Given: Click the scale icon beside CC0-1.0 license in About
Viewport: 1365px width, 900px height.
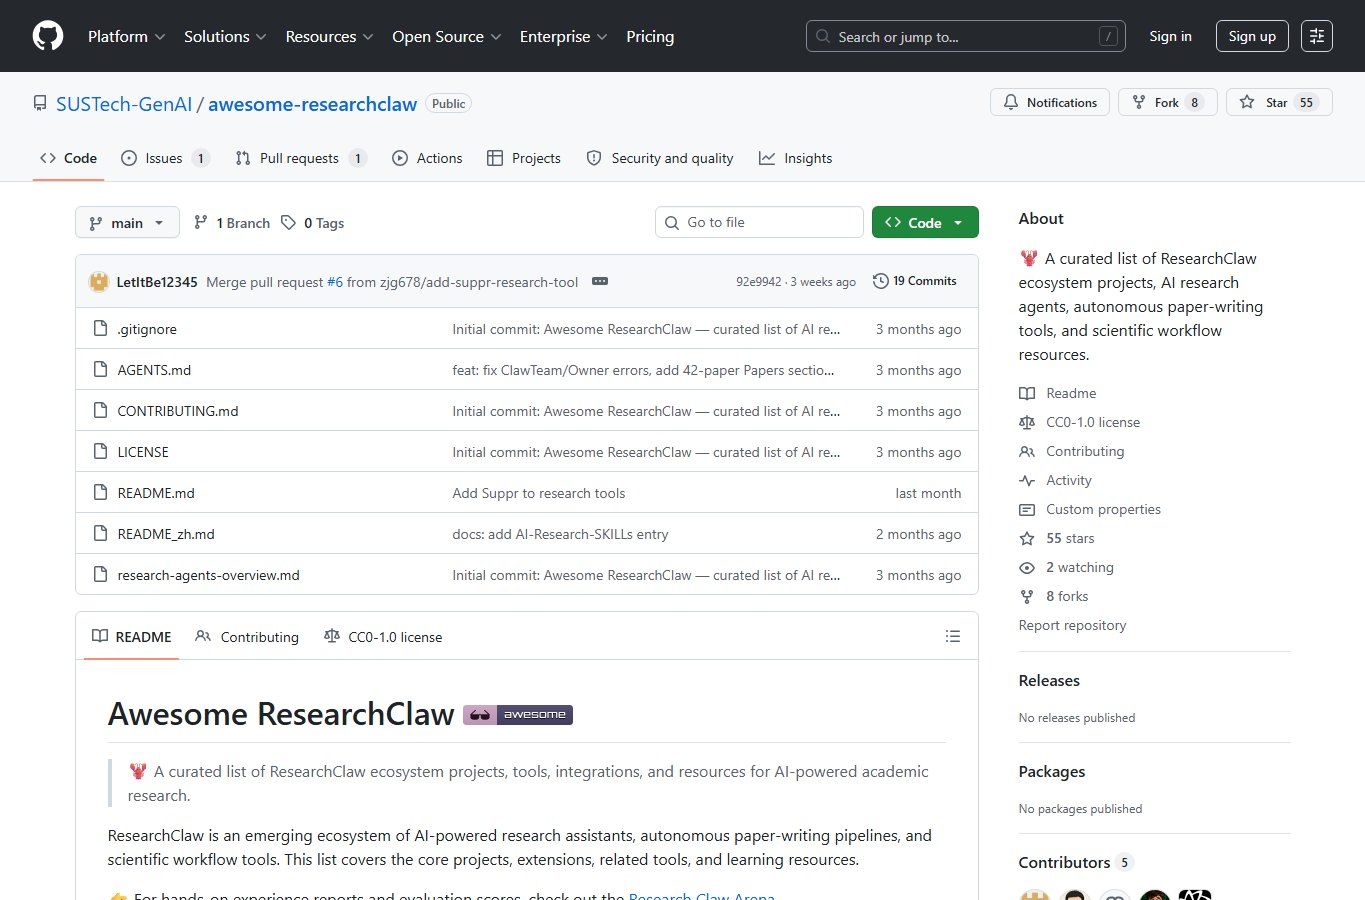Looking at the screenshot, I should (1027, 422).
